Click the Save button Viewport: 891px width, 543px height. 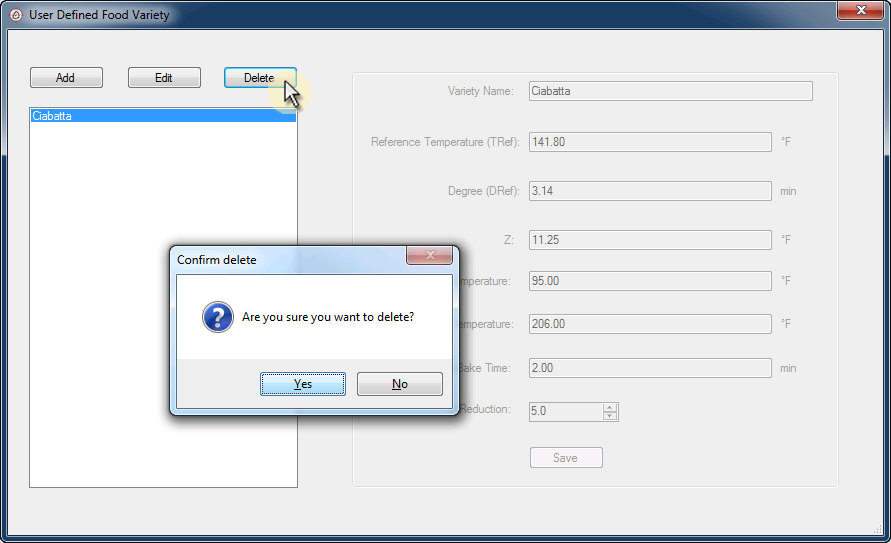point(565,458)
